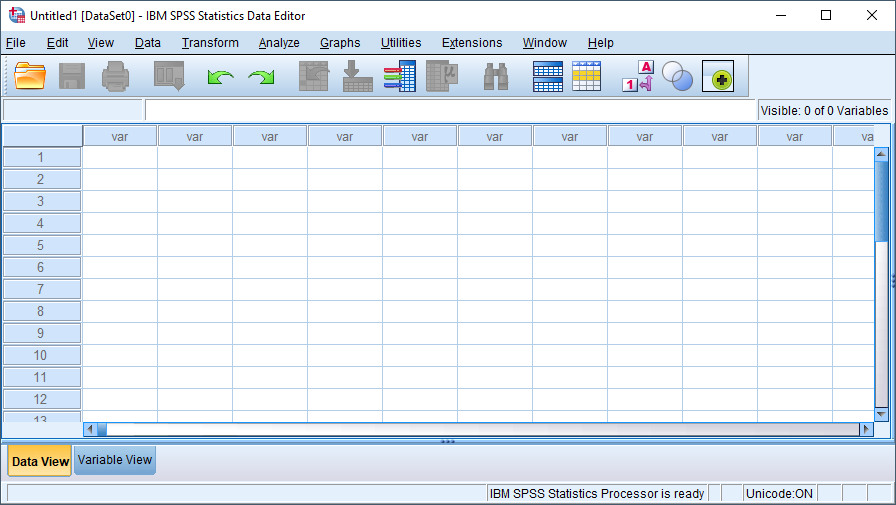Click the vertical scrollbar up arrow
The image size is (896, 505).
click(x=881, y=154)
